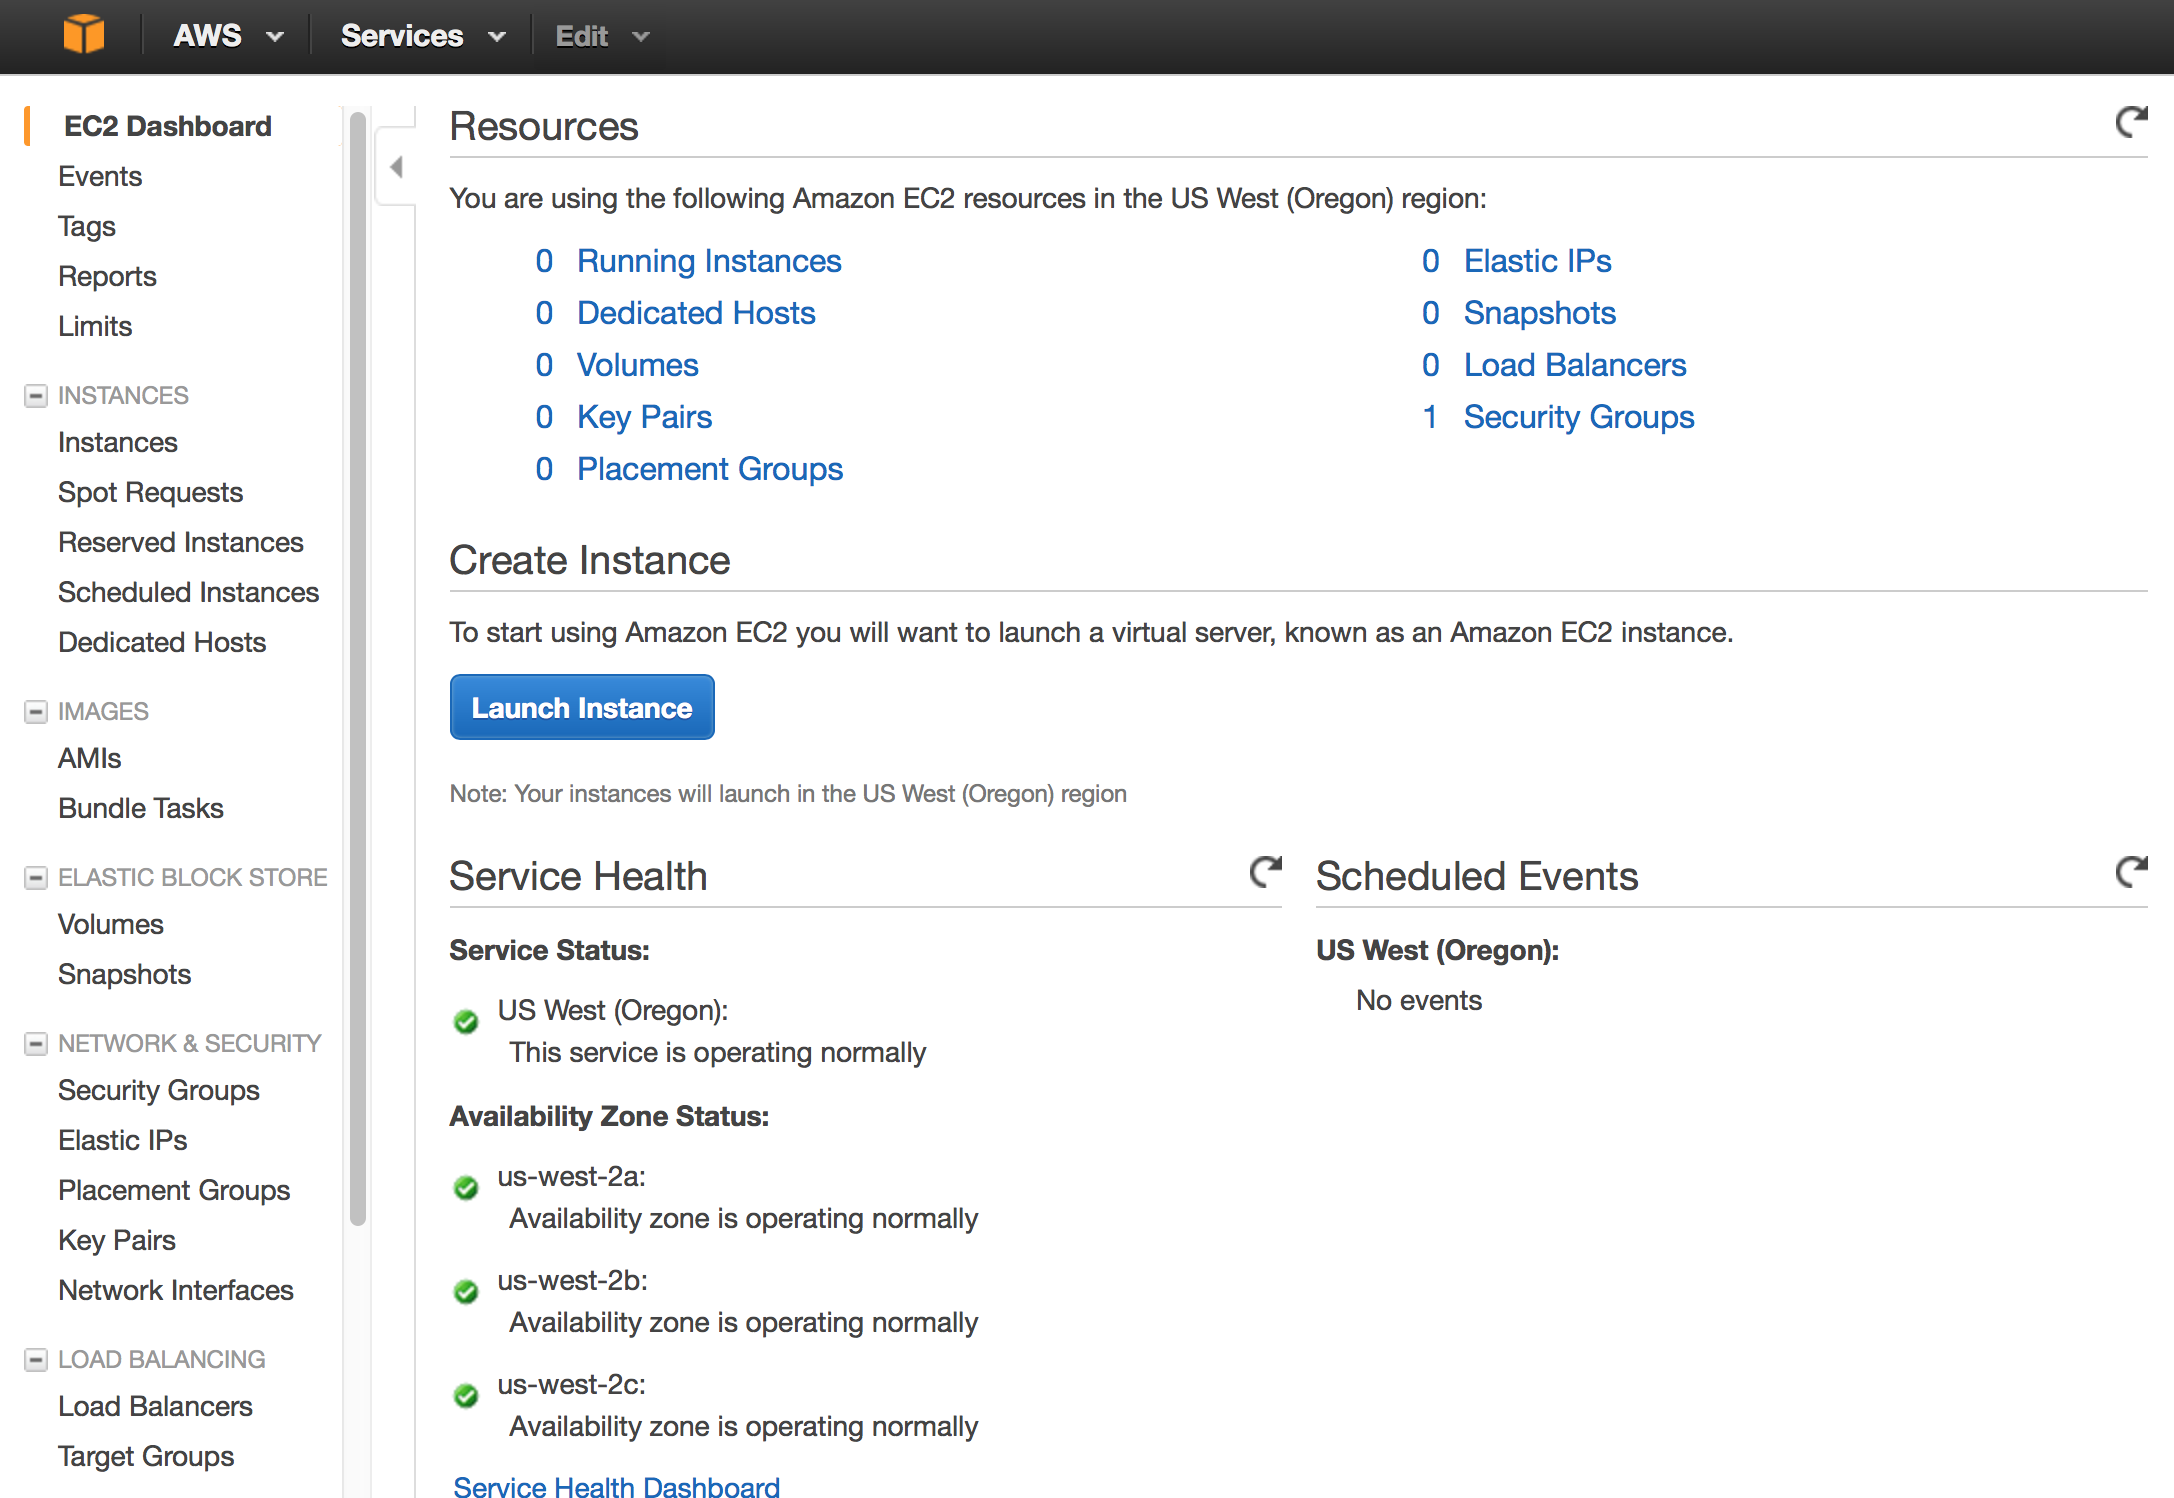2174x1498 pixels.
Task: Click the green status icon for us-west-2b
Action: click(466, 1292)
